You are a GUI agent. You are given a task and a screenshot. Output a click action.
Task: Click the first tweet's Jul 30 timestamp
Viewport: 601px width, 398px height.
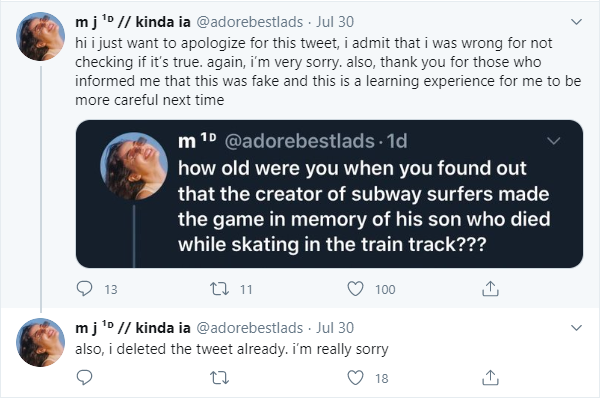point(335,22)
